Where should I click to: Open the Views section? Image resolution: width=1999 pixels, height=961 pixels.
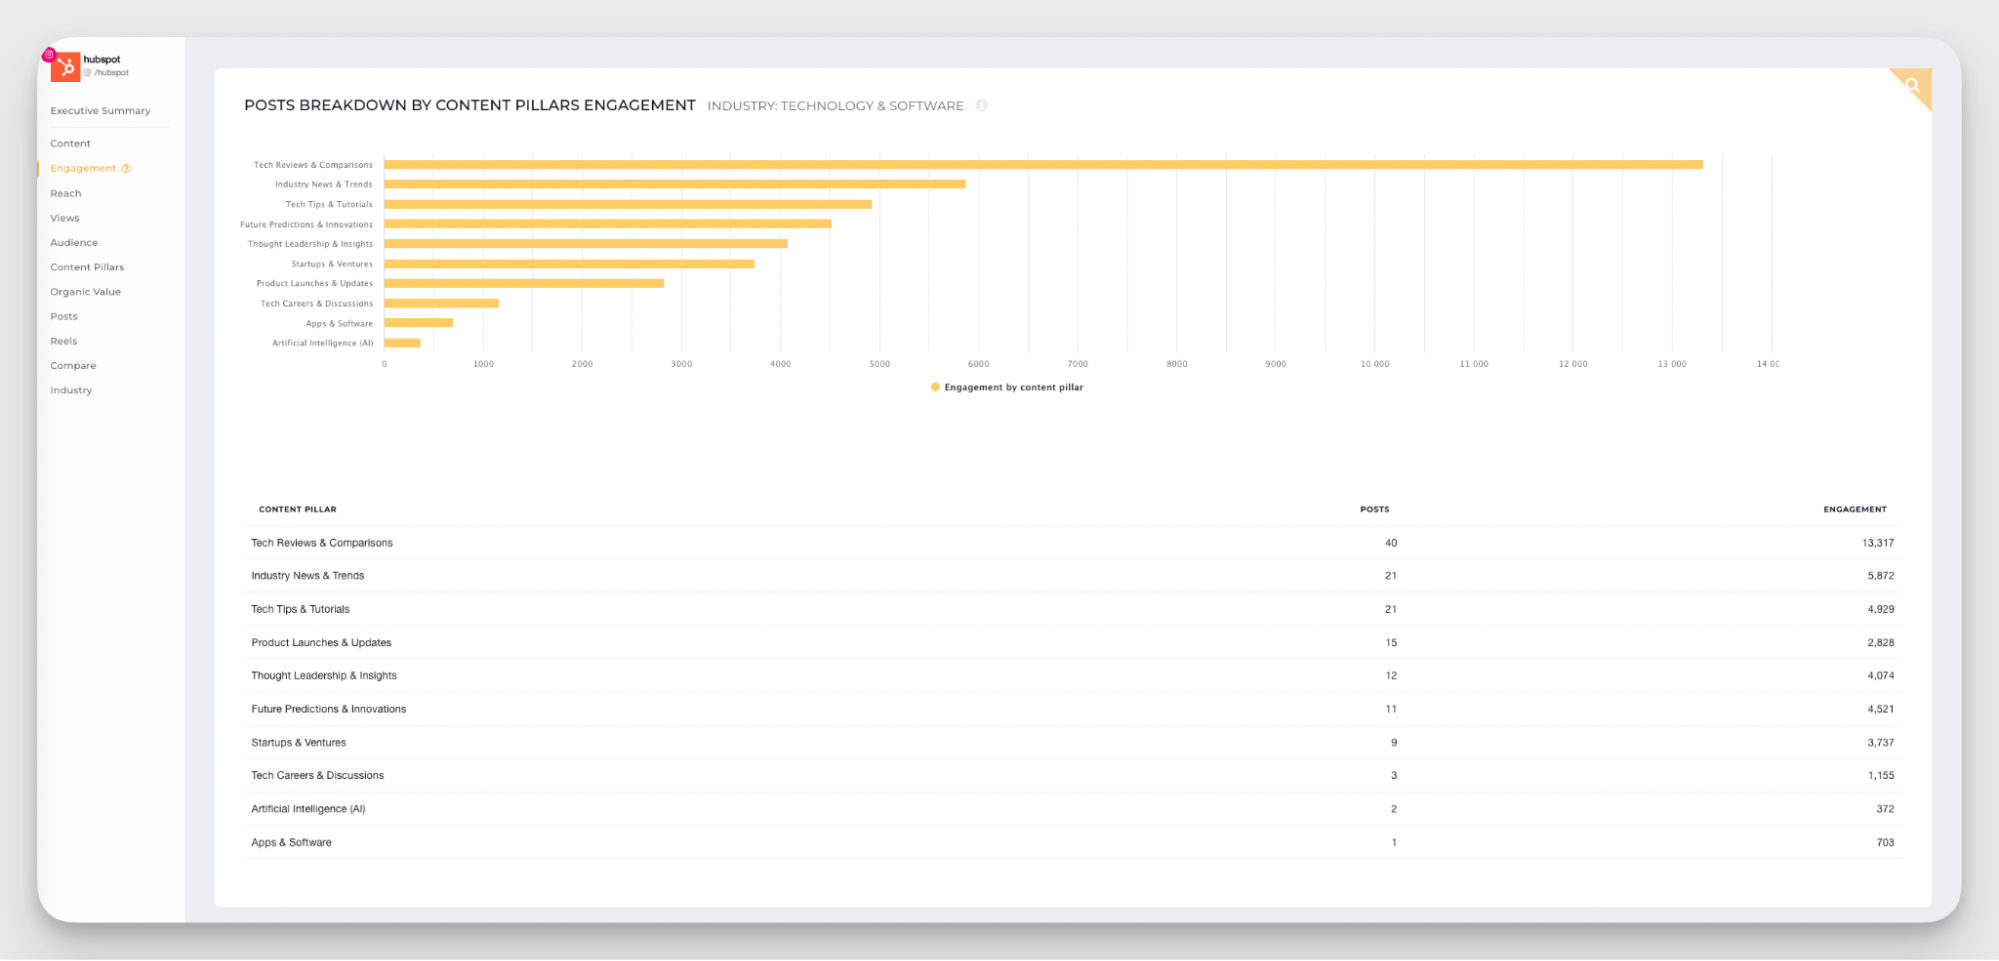[x=64, y=217]
